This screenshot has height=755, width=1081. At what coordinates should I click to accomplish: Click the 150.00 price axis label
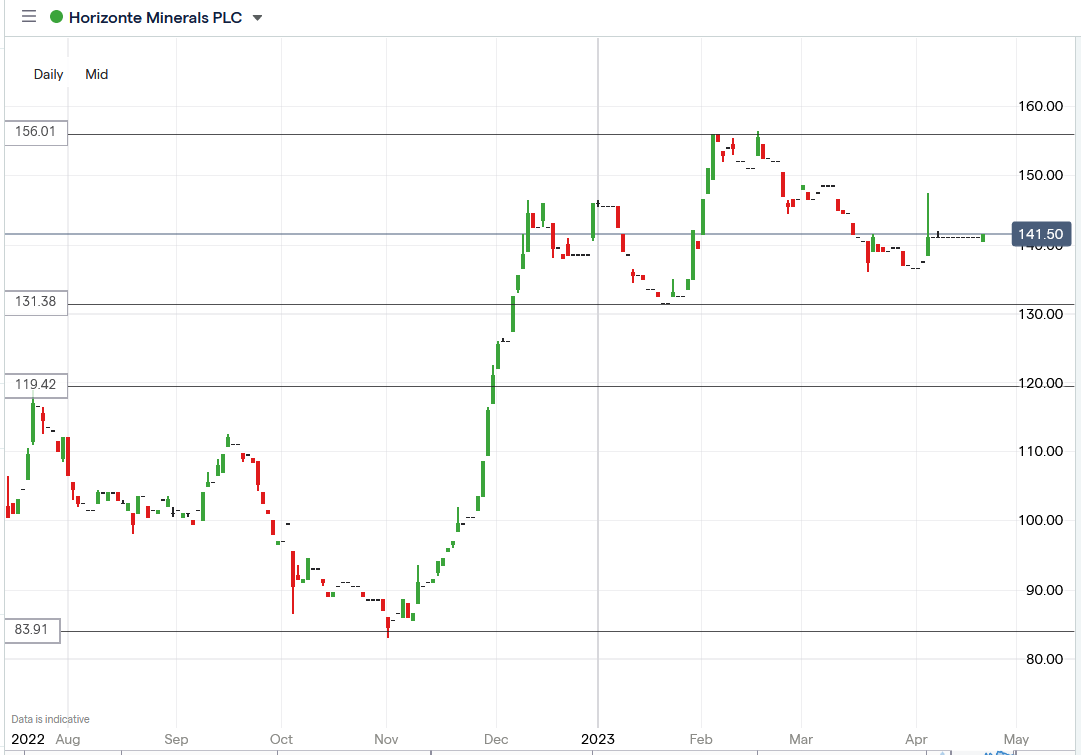point(1040,175)
